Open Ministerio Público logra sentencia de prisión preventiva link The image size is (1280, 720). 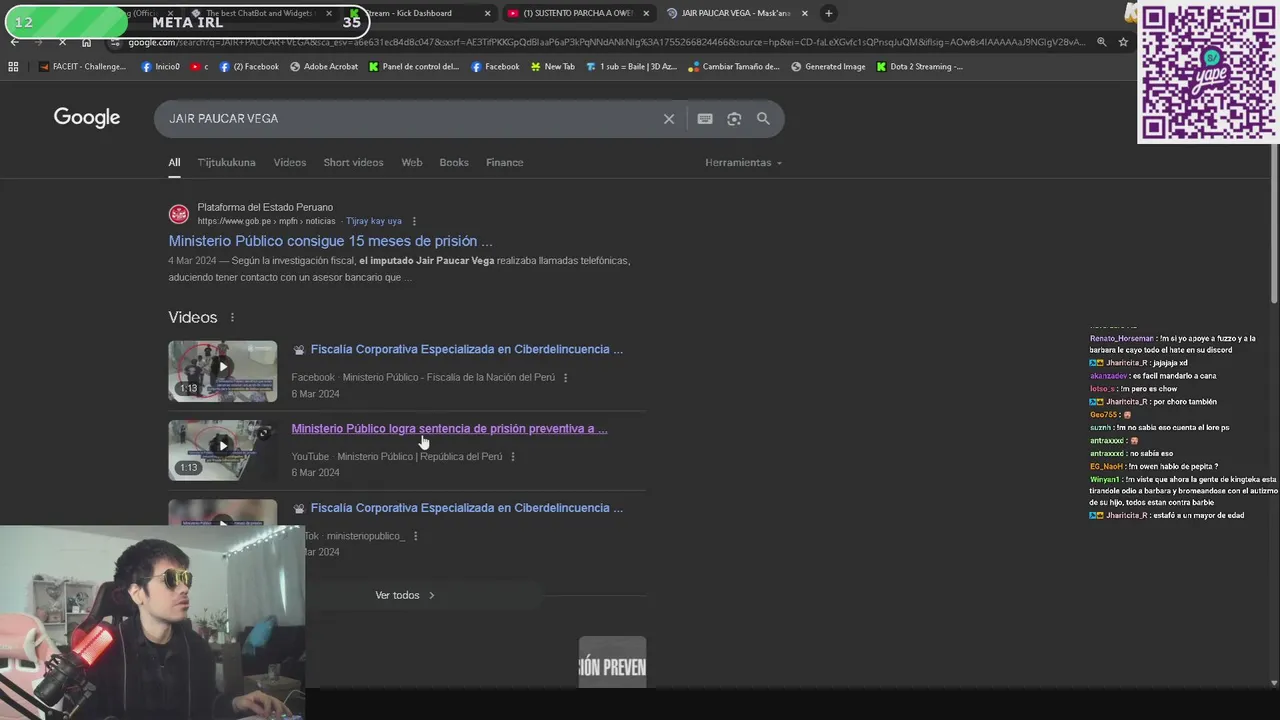[449, 428]
